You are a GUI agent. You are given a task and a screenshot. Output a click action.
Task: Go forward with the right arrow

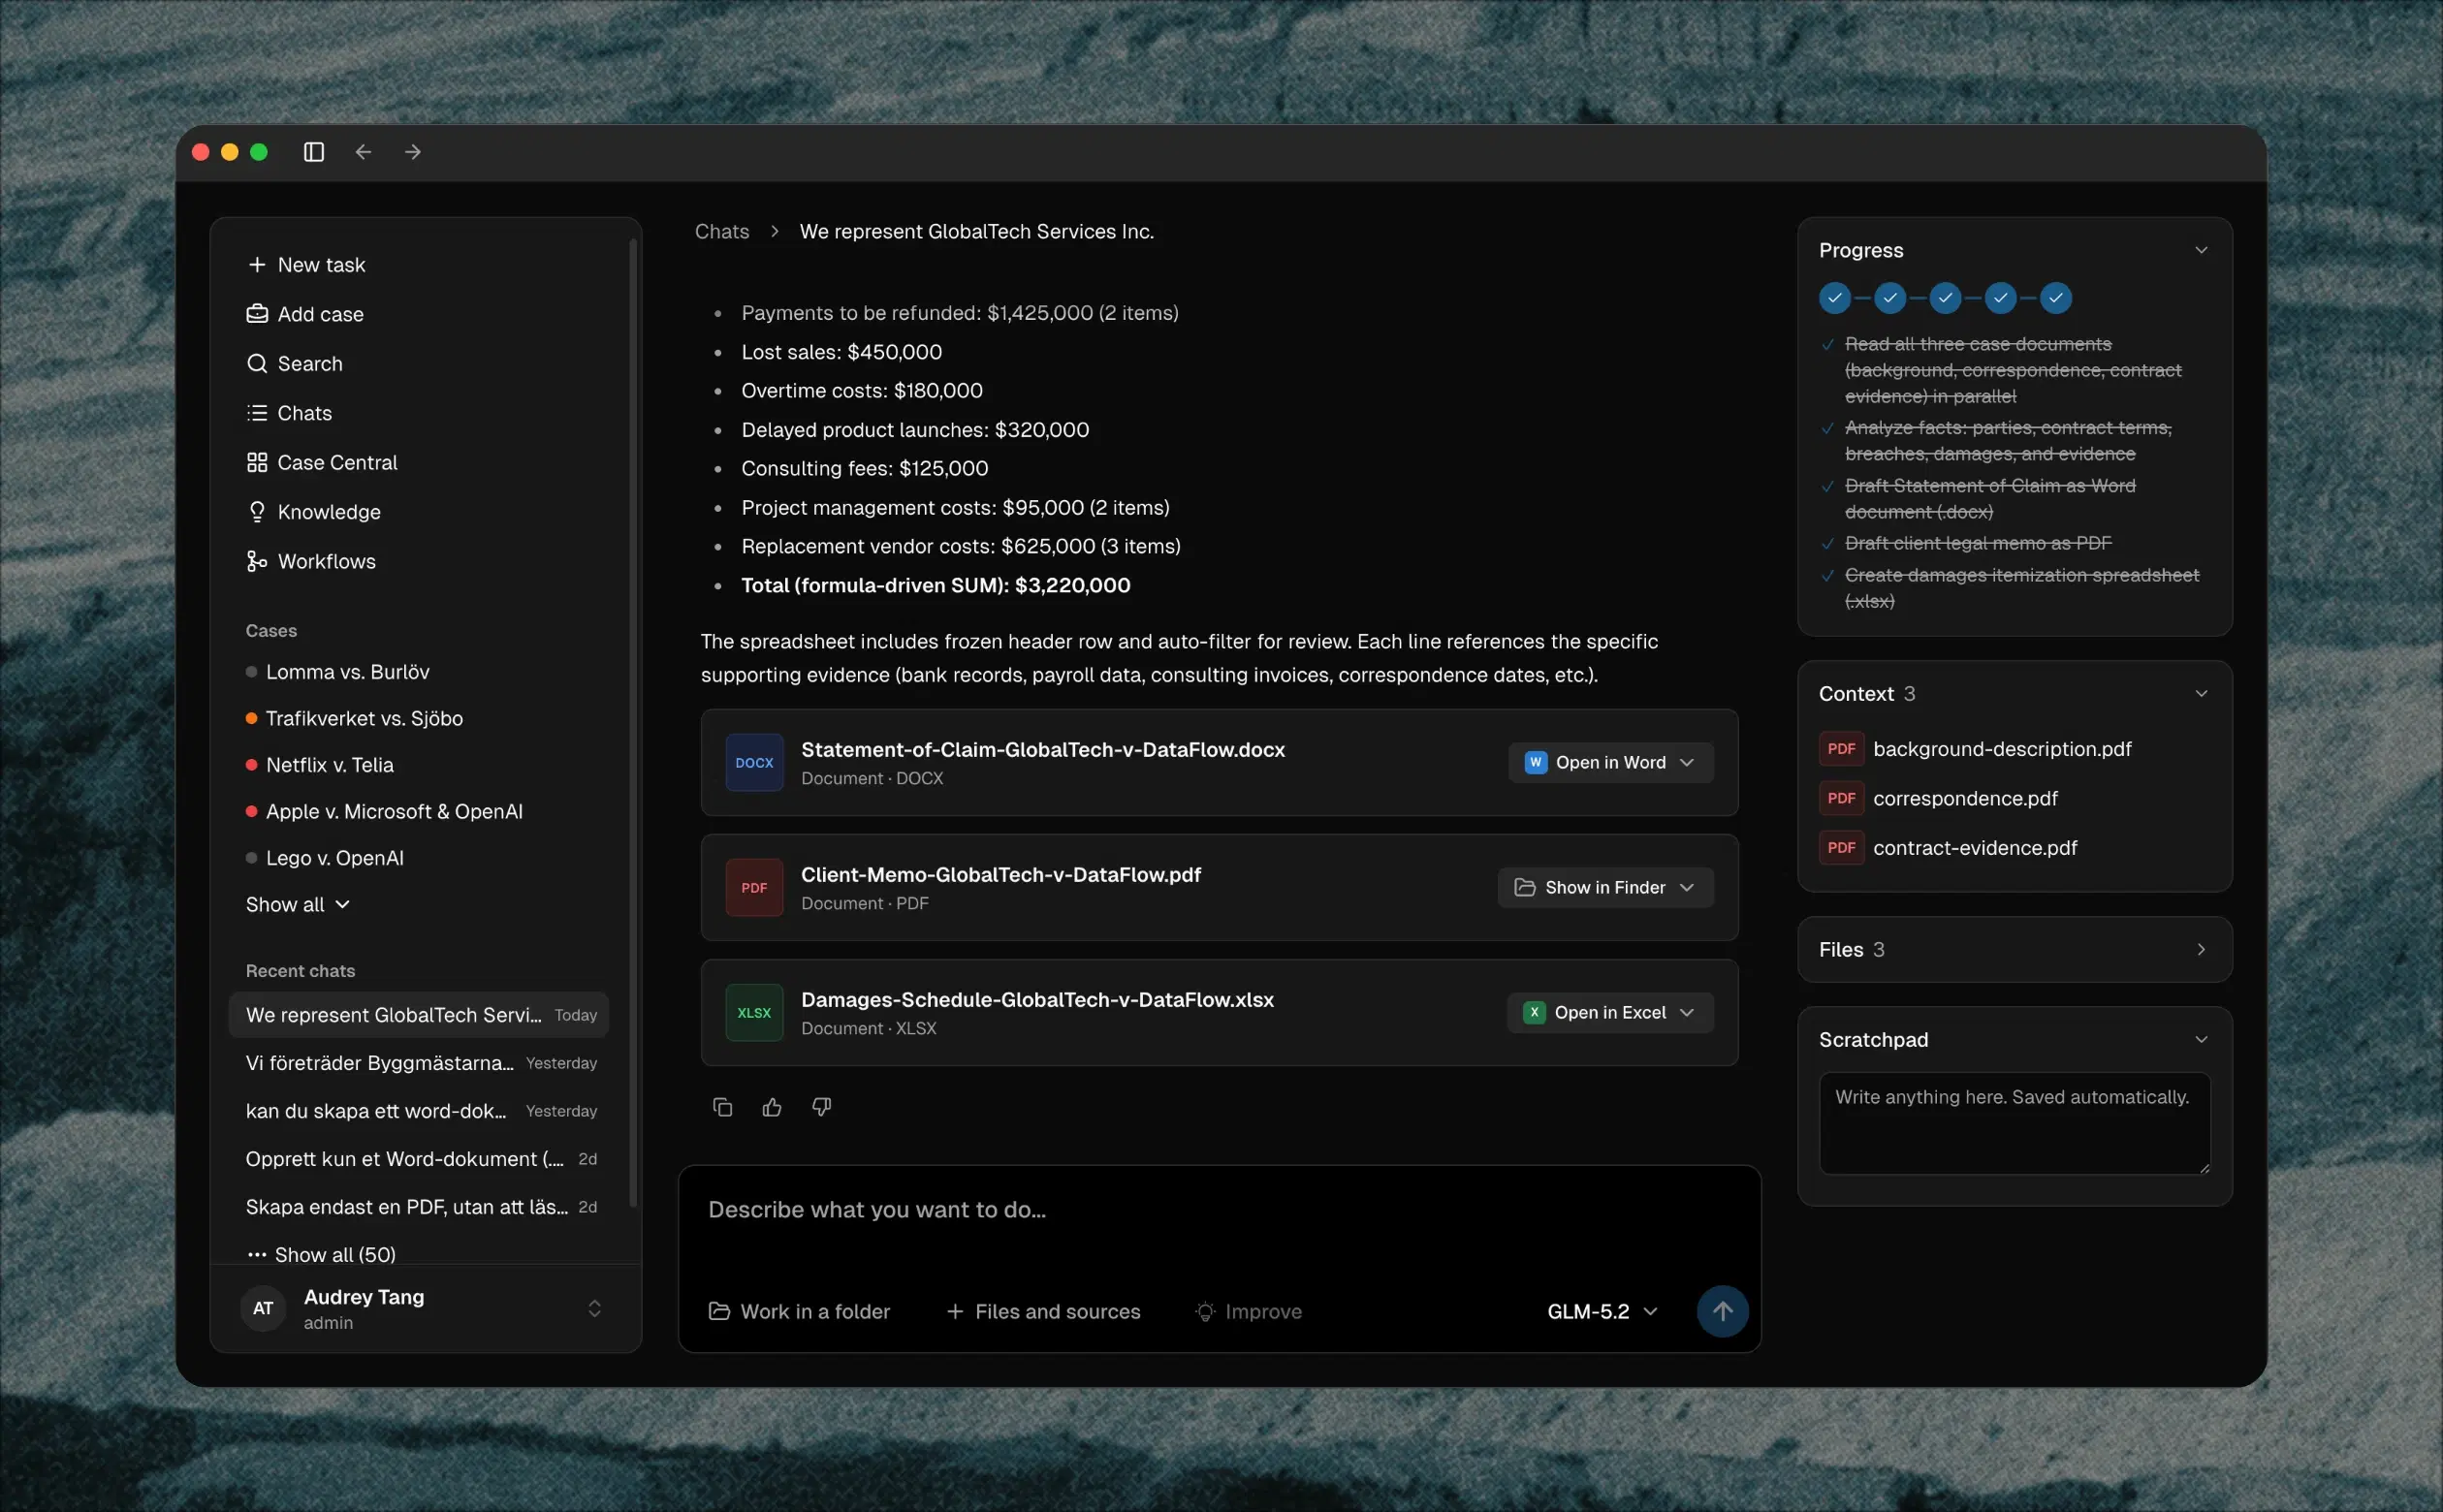(x=413, y=152)
